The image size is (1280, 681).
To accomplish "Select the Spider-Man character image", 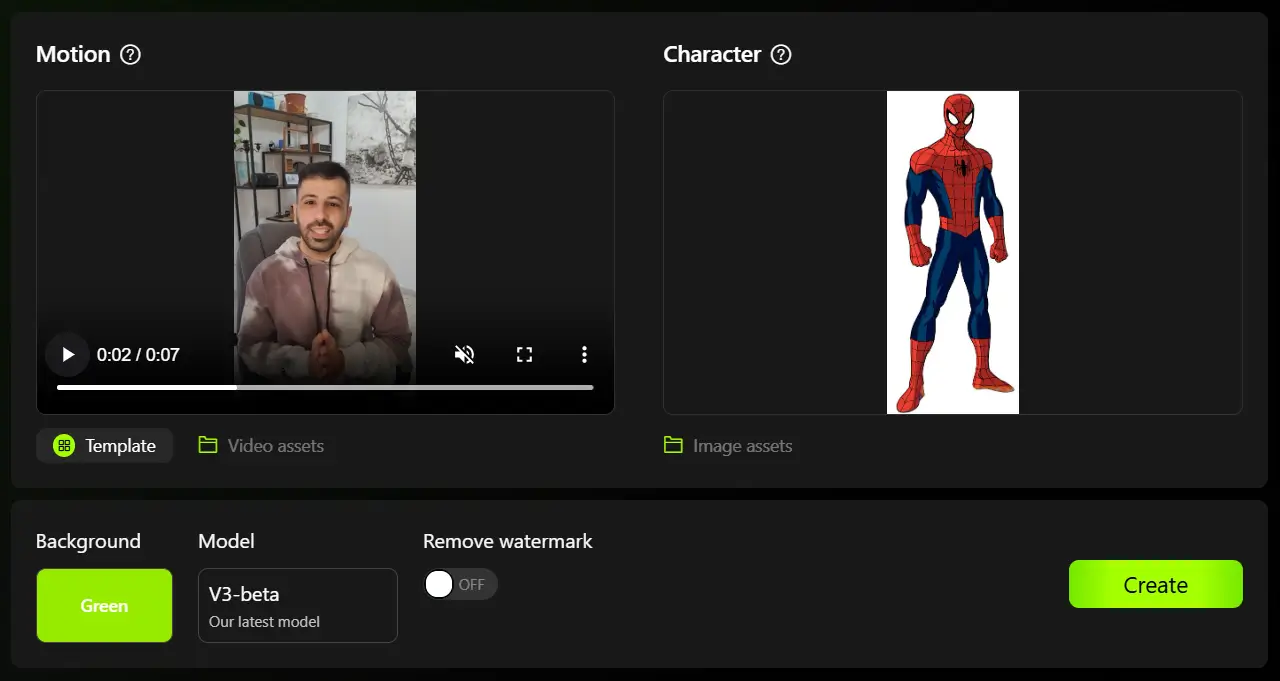I will 953,252.
